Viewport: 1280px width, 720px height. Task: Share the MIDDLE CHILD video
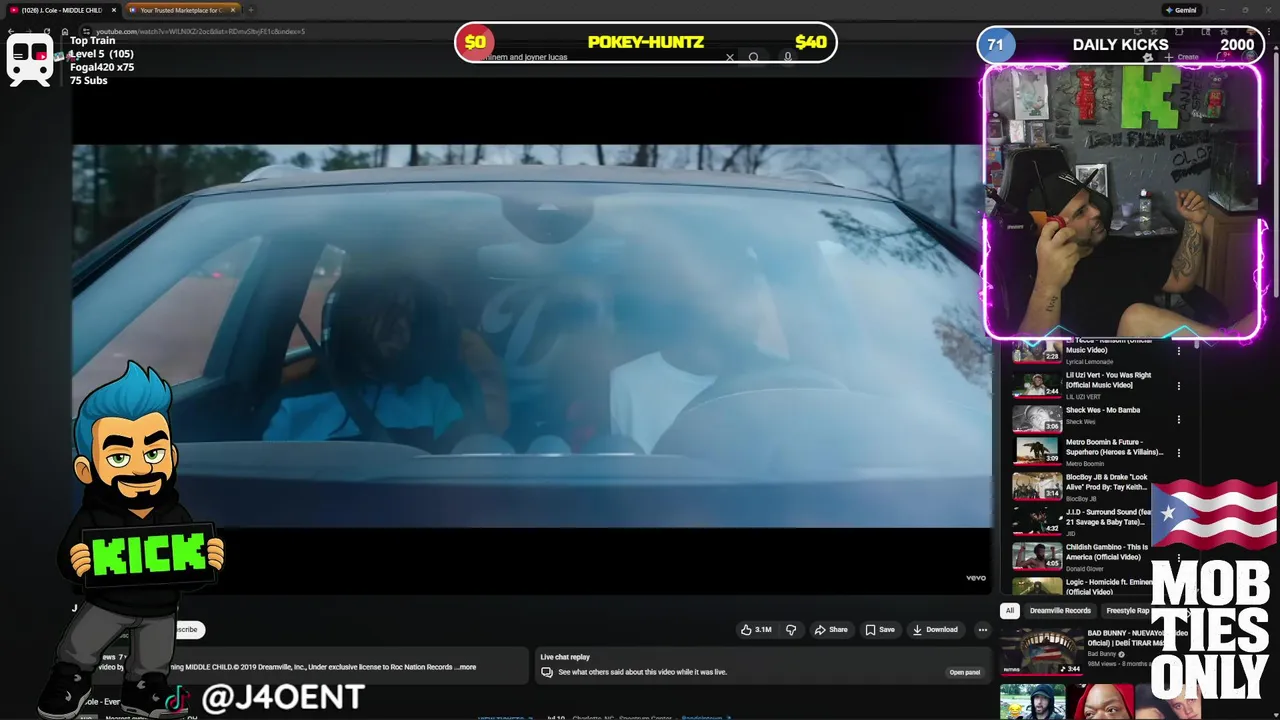[x=831, y=630]
